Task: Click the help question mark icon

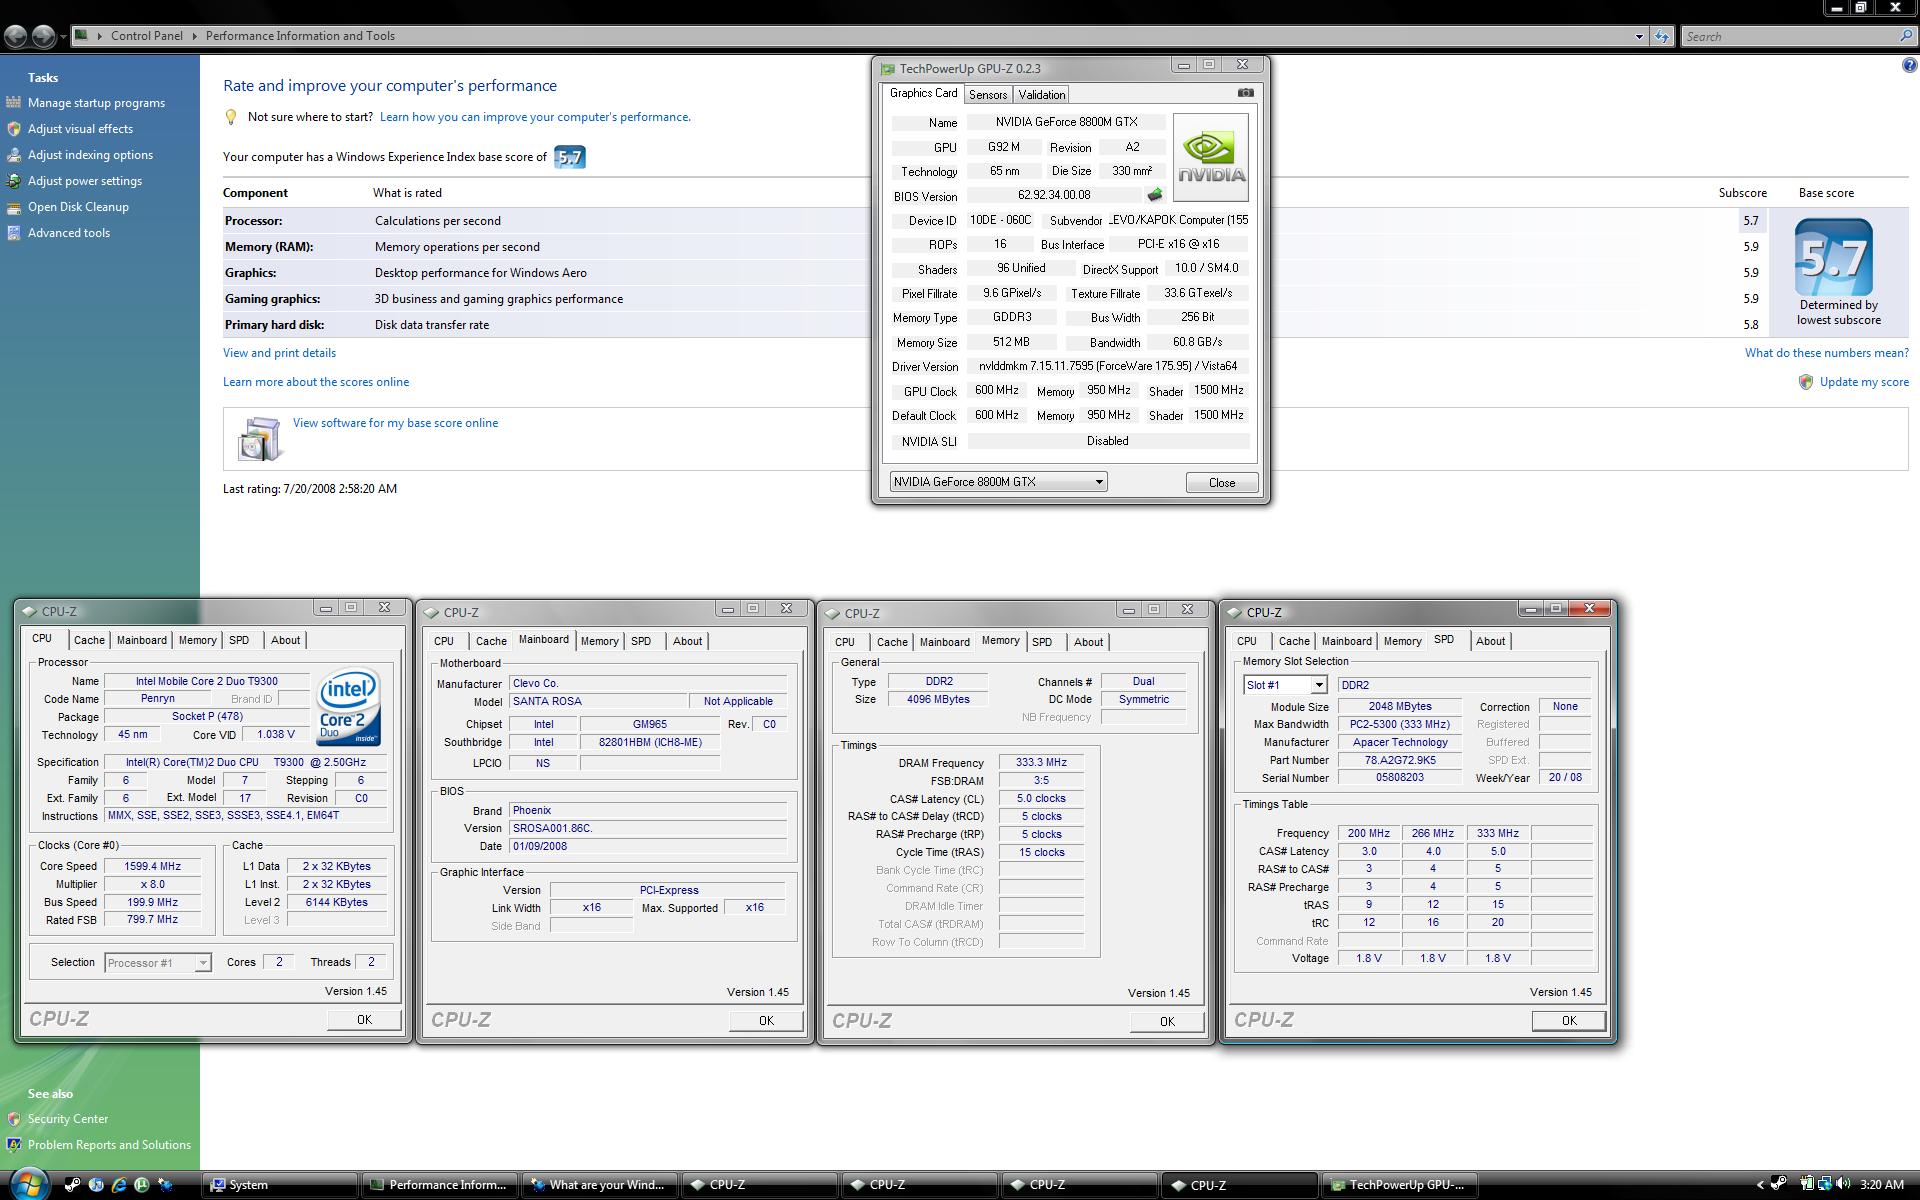Action: pyautogui.click(x=1909, y=66)
